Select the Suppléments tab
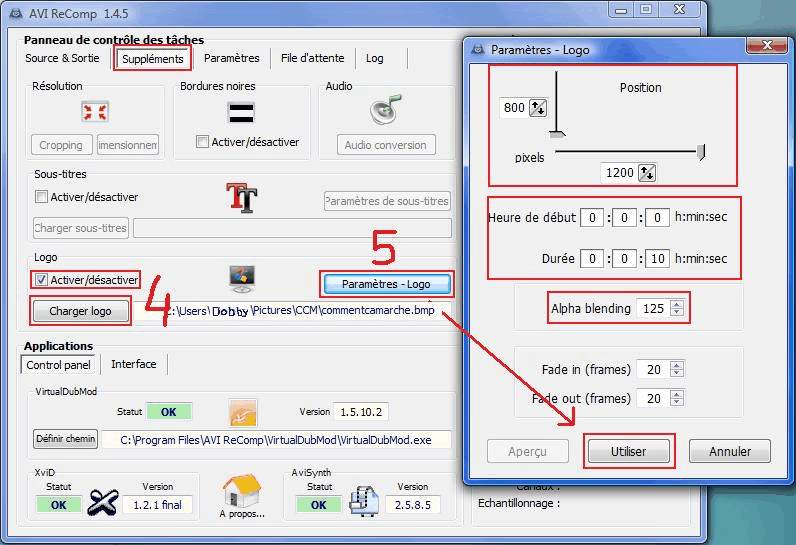The image size is (796, 545). 153,59
